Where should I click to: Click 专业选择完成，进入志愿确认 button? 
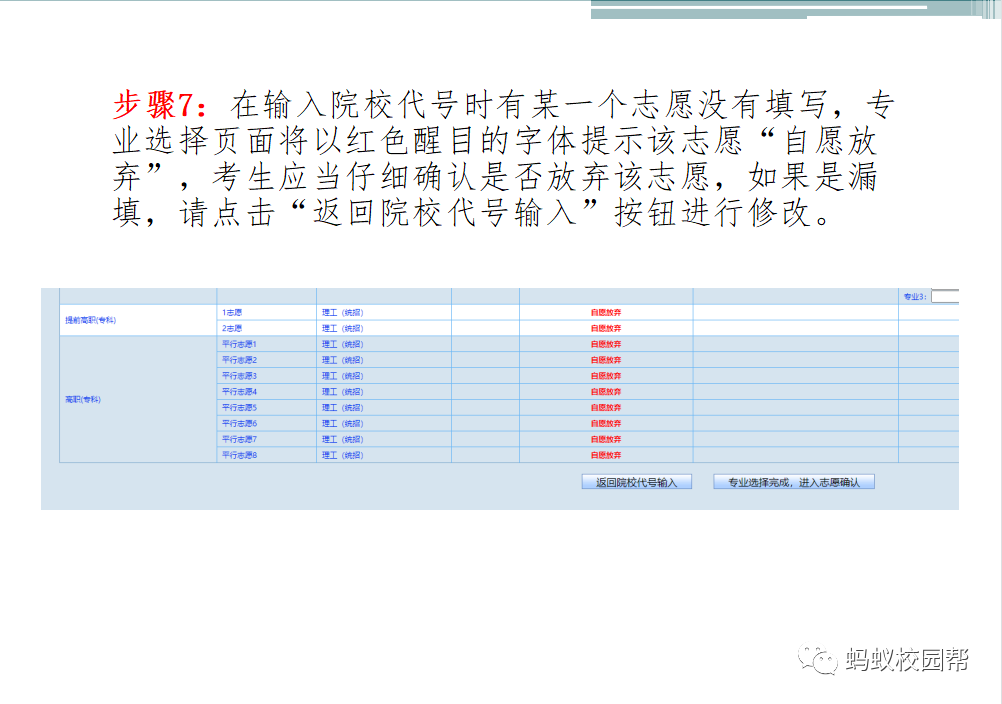tap(794, 482)
